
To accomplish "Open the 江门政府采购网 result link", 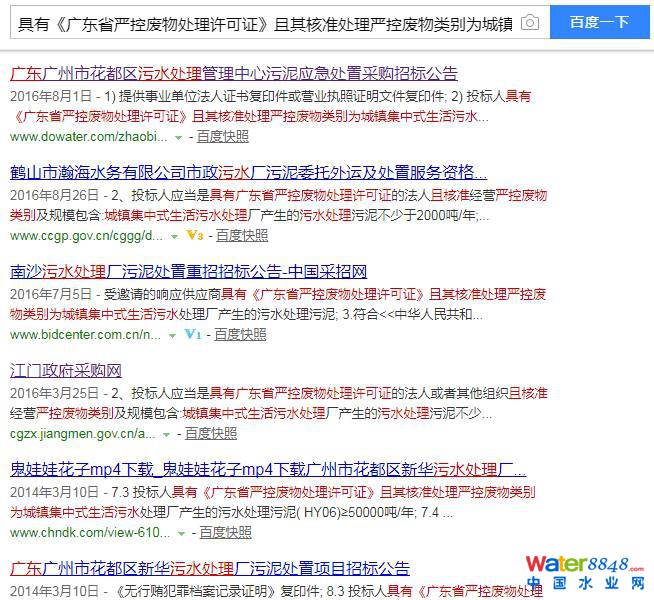I will click(x=65, y=370).
